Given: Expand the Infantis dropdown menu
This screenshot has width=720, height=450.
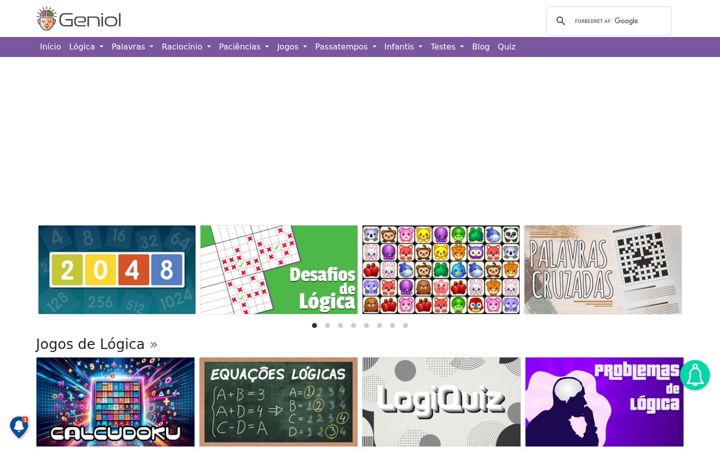Looking at the screenshot, I should pyautogui.click(x=403, y=47).
